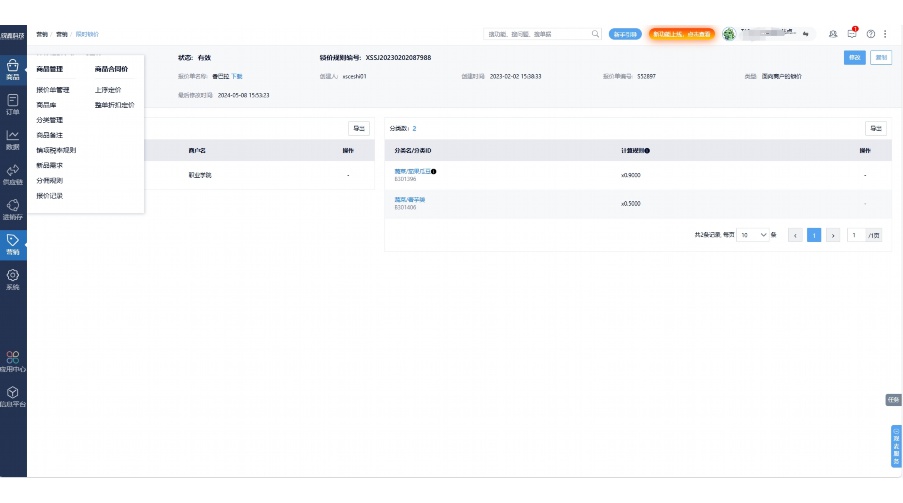Viewport: 903px width, 503px height.
Task: Open 应用中心 app center icon
Action: click(12, 360)
